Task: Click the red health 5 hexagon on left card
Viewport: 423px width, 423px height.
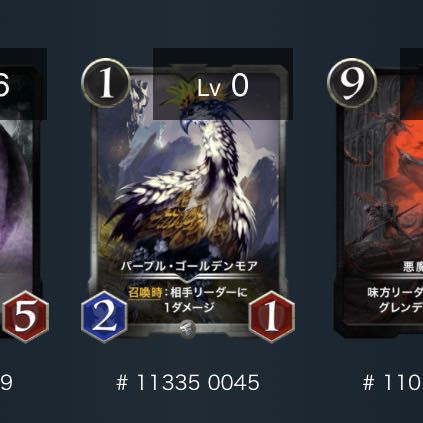Action: [x=26, y=317]
